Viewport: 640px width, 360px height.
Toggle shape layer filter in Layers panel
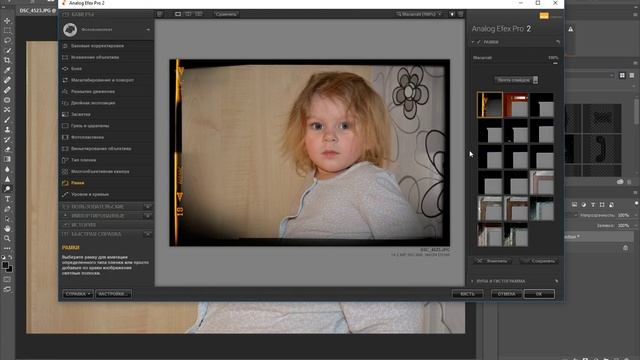pos(602,204)
